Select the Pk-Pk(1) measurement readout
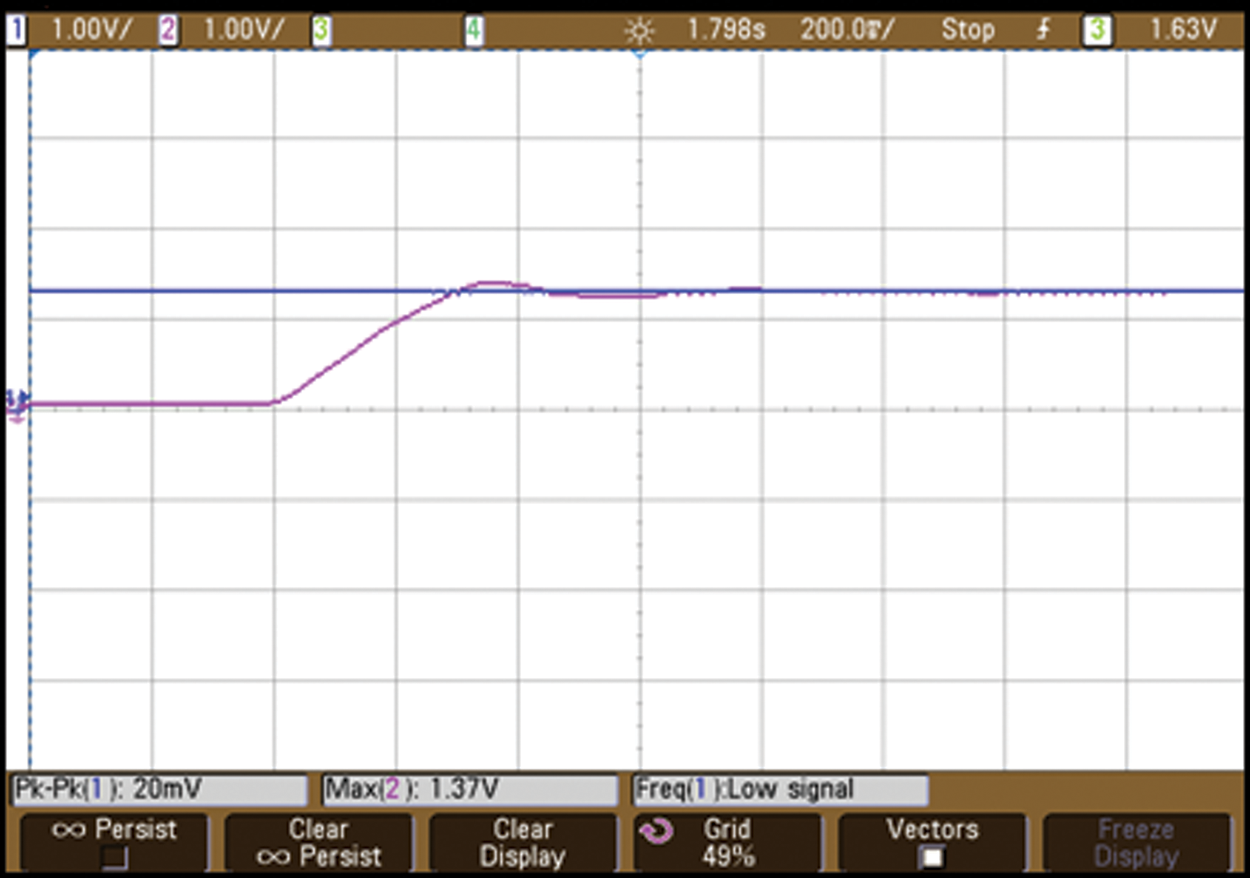 tap(158, 790)
